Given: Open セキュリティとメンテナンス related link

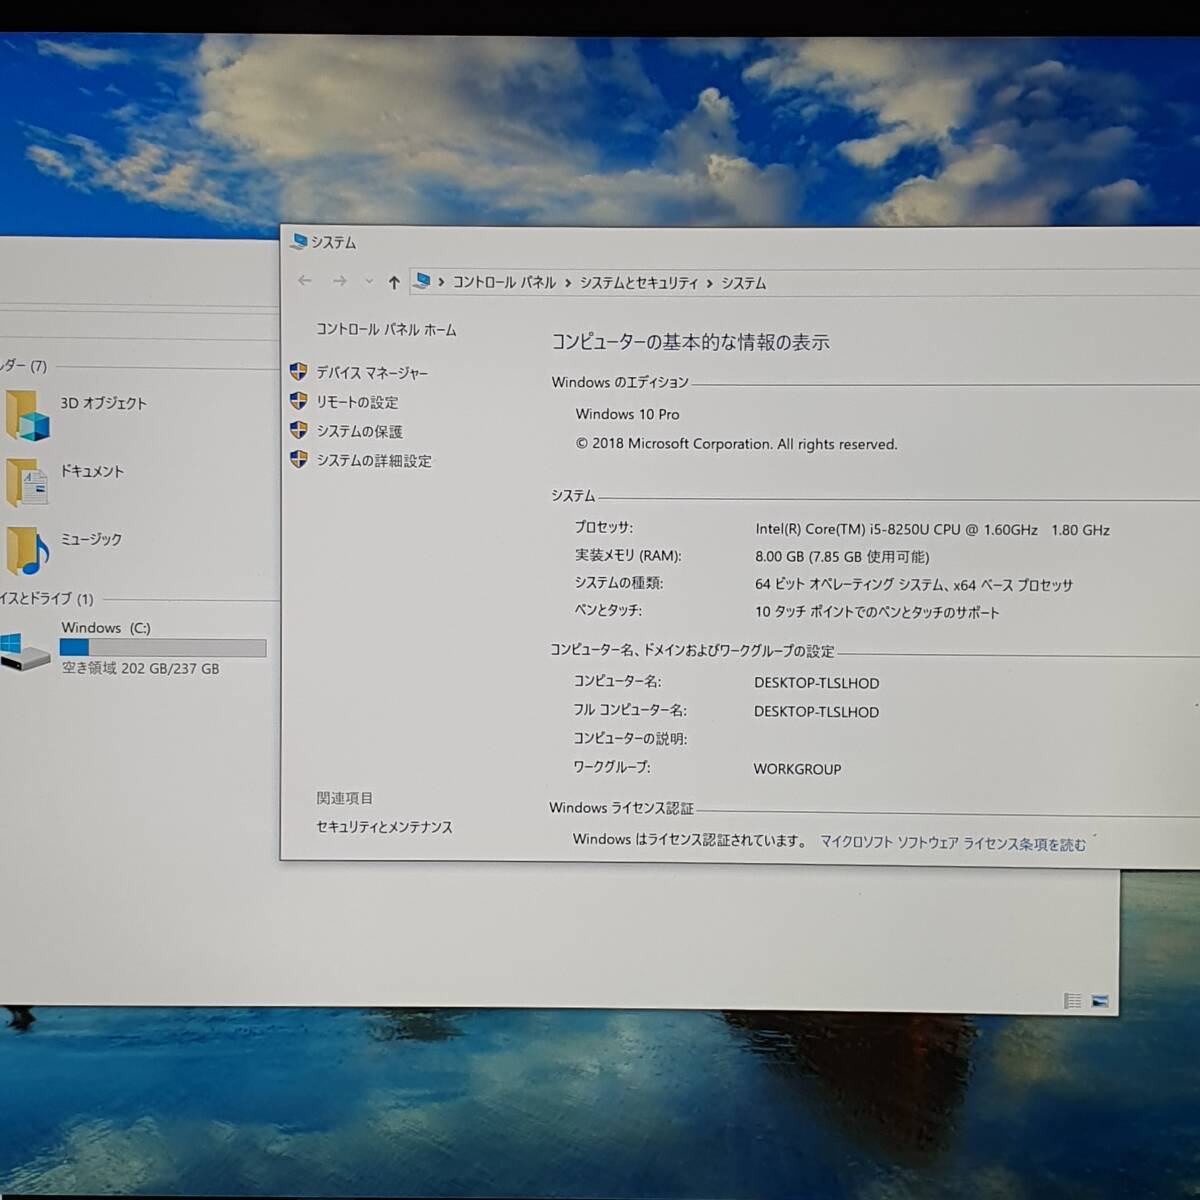Looking at the screenshot, I should (384, 827).
